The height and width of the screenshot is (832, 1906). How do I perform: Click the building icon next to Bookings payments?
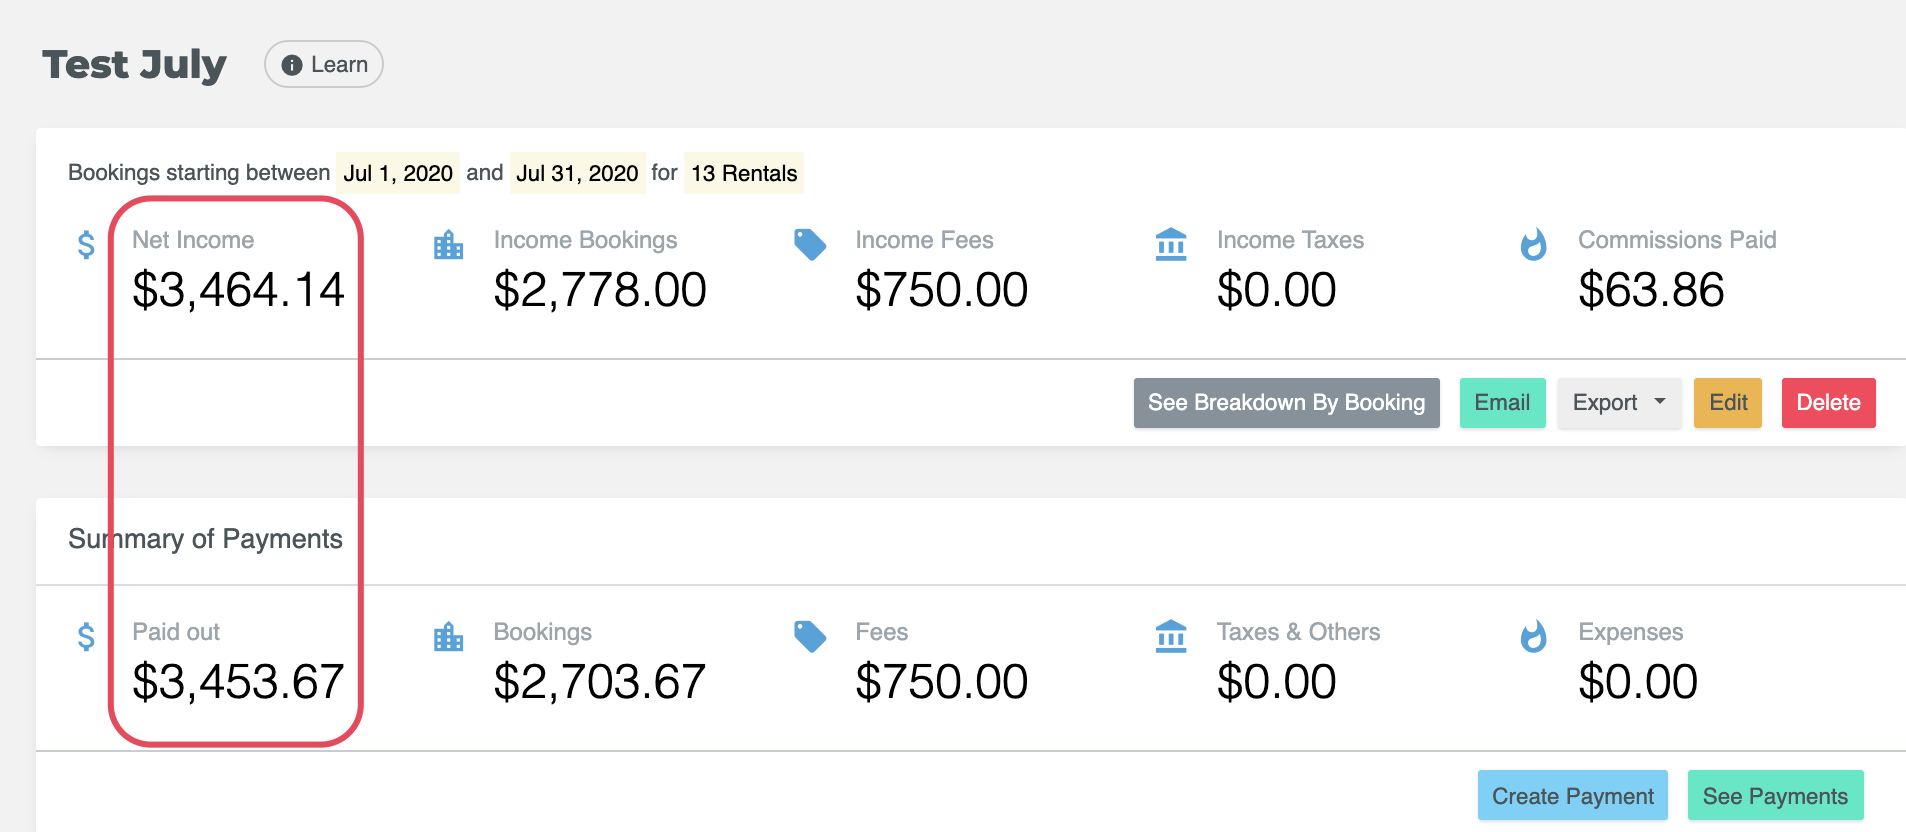tap(448, 637)
